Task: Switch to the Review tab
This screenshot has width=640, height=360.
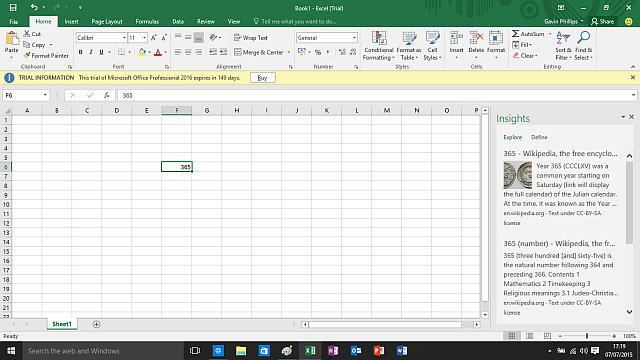Action: [x=205, y=22]
